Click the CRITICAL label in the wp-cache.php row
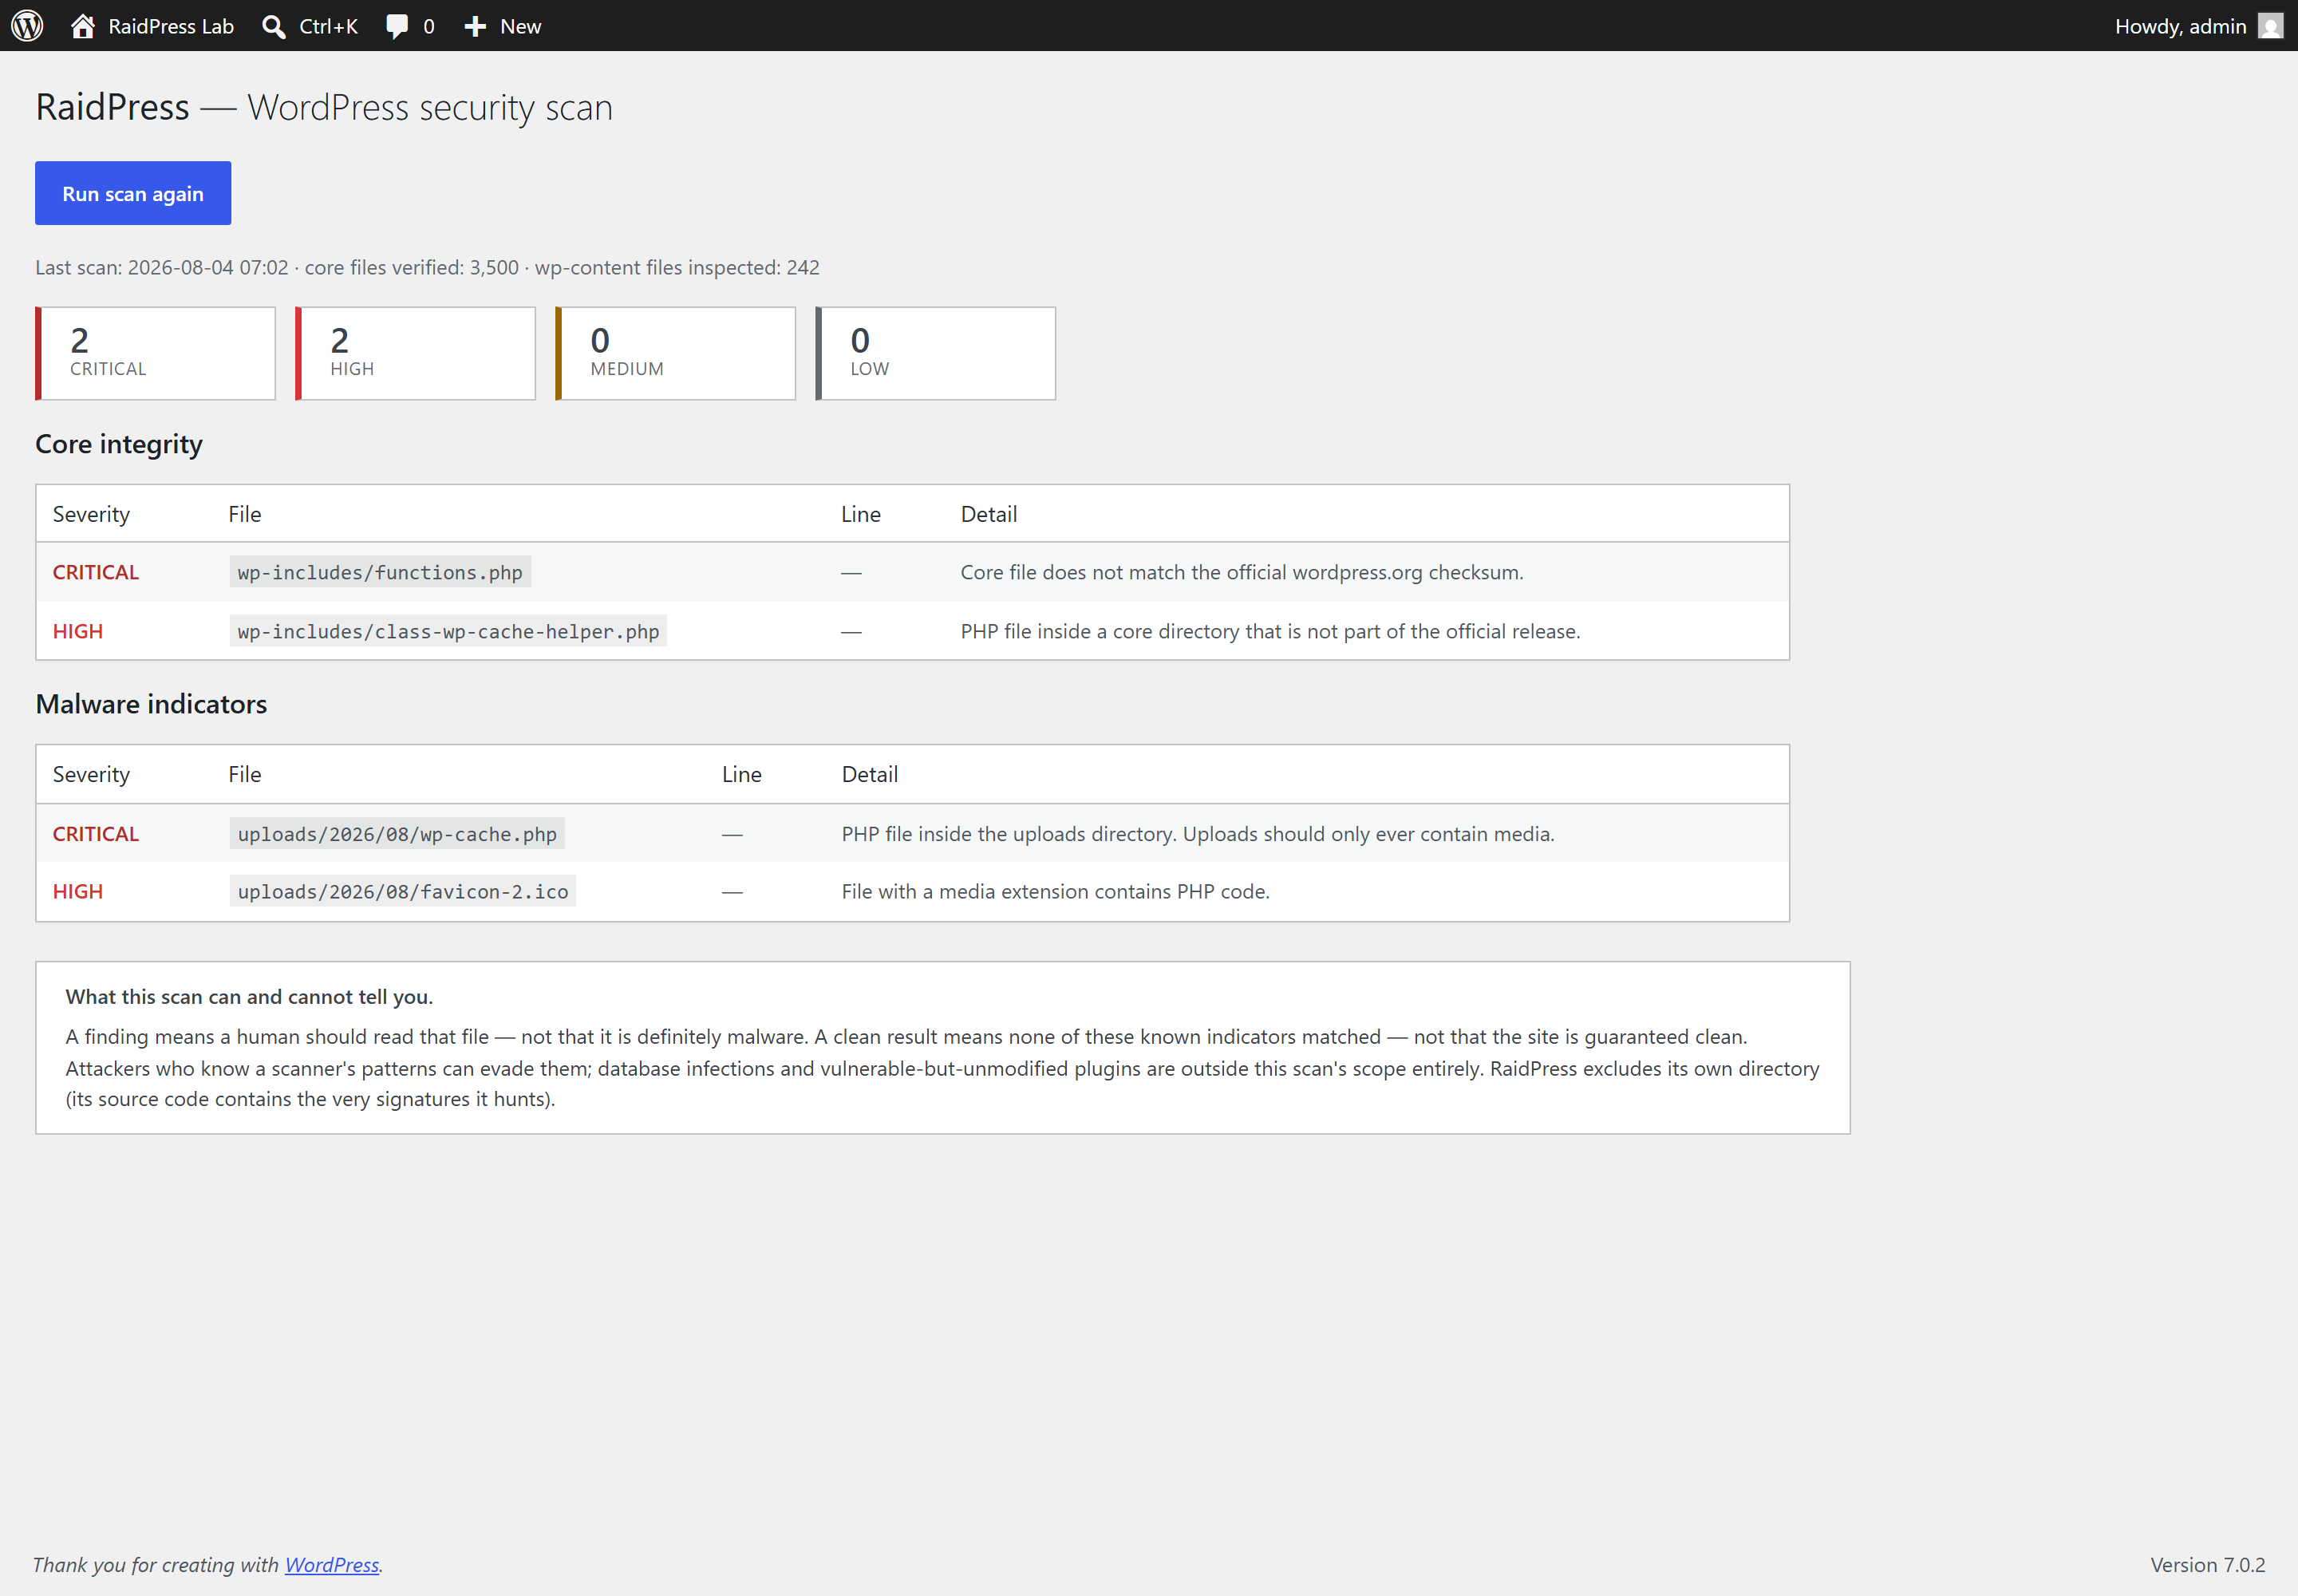The height and width of the screenshot is (1596, 2298). pyautogui.click(x=96, y=834)
